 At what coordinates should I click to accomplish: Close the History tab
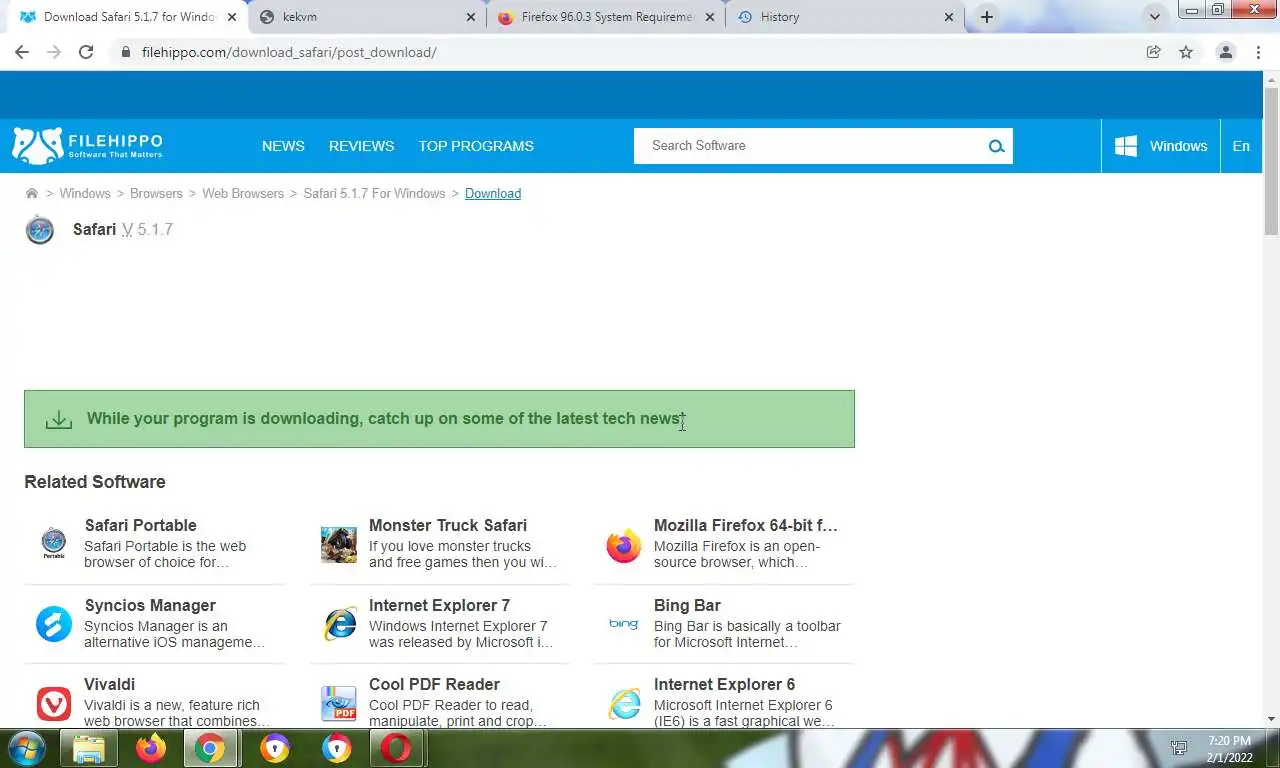[950, 17]
